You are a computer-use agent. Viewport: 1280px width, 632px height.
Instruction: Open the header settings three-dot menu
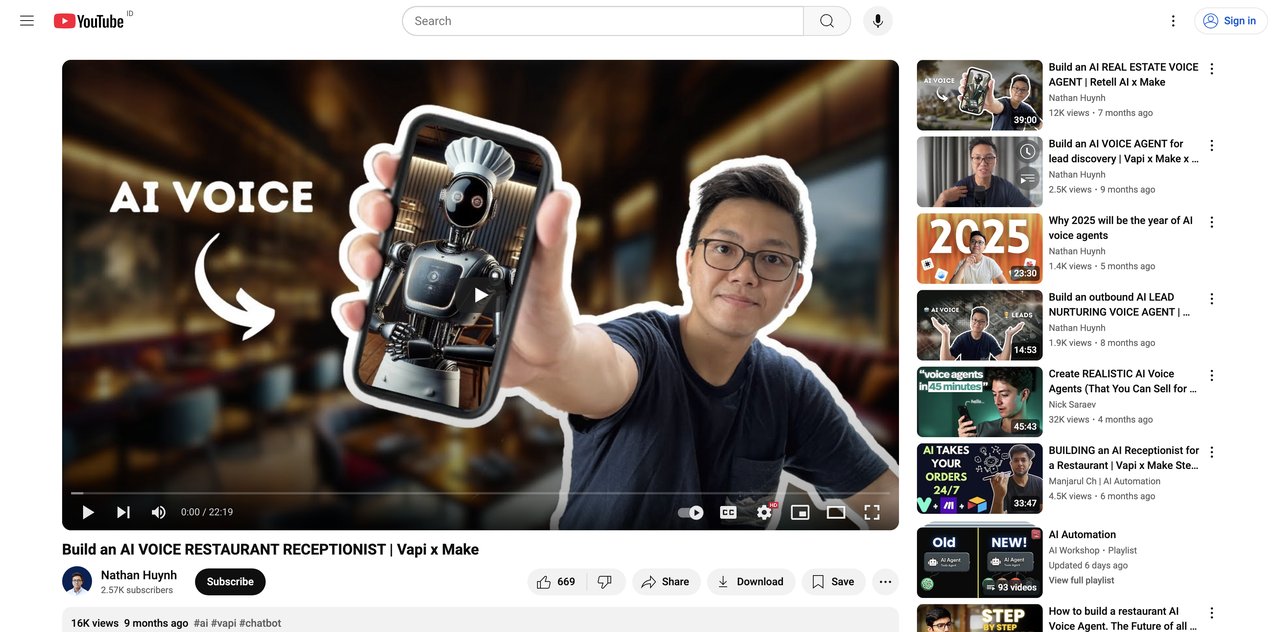coord(1174,21)
